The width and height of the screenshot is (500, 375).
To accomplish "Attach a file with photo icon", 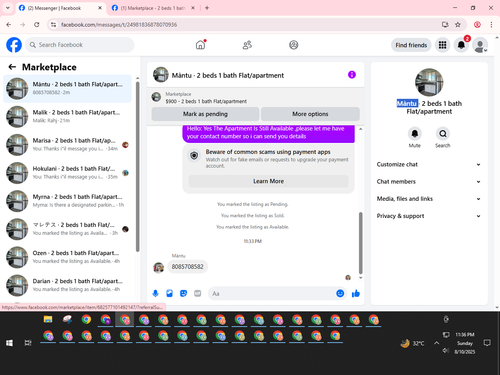I will (169, 293).
